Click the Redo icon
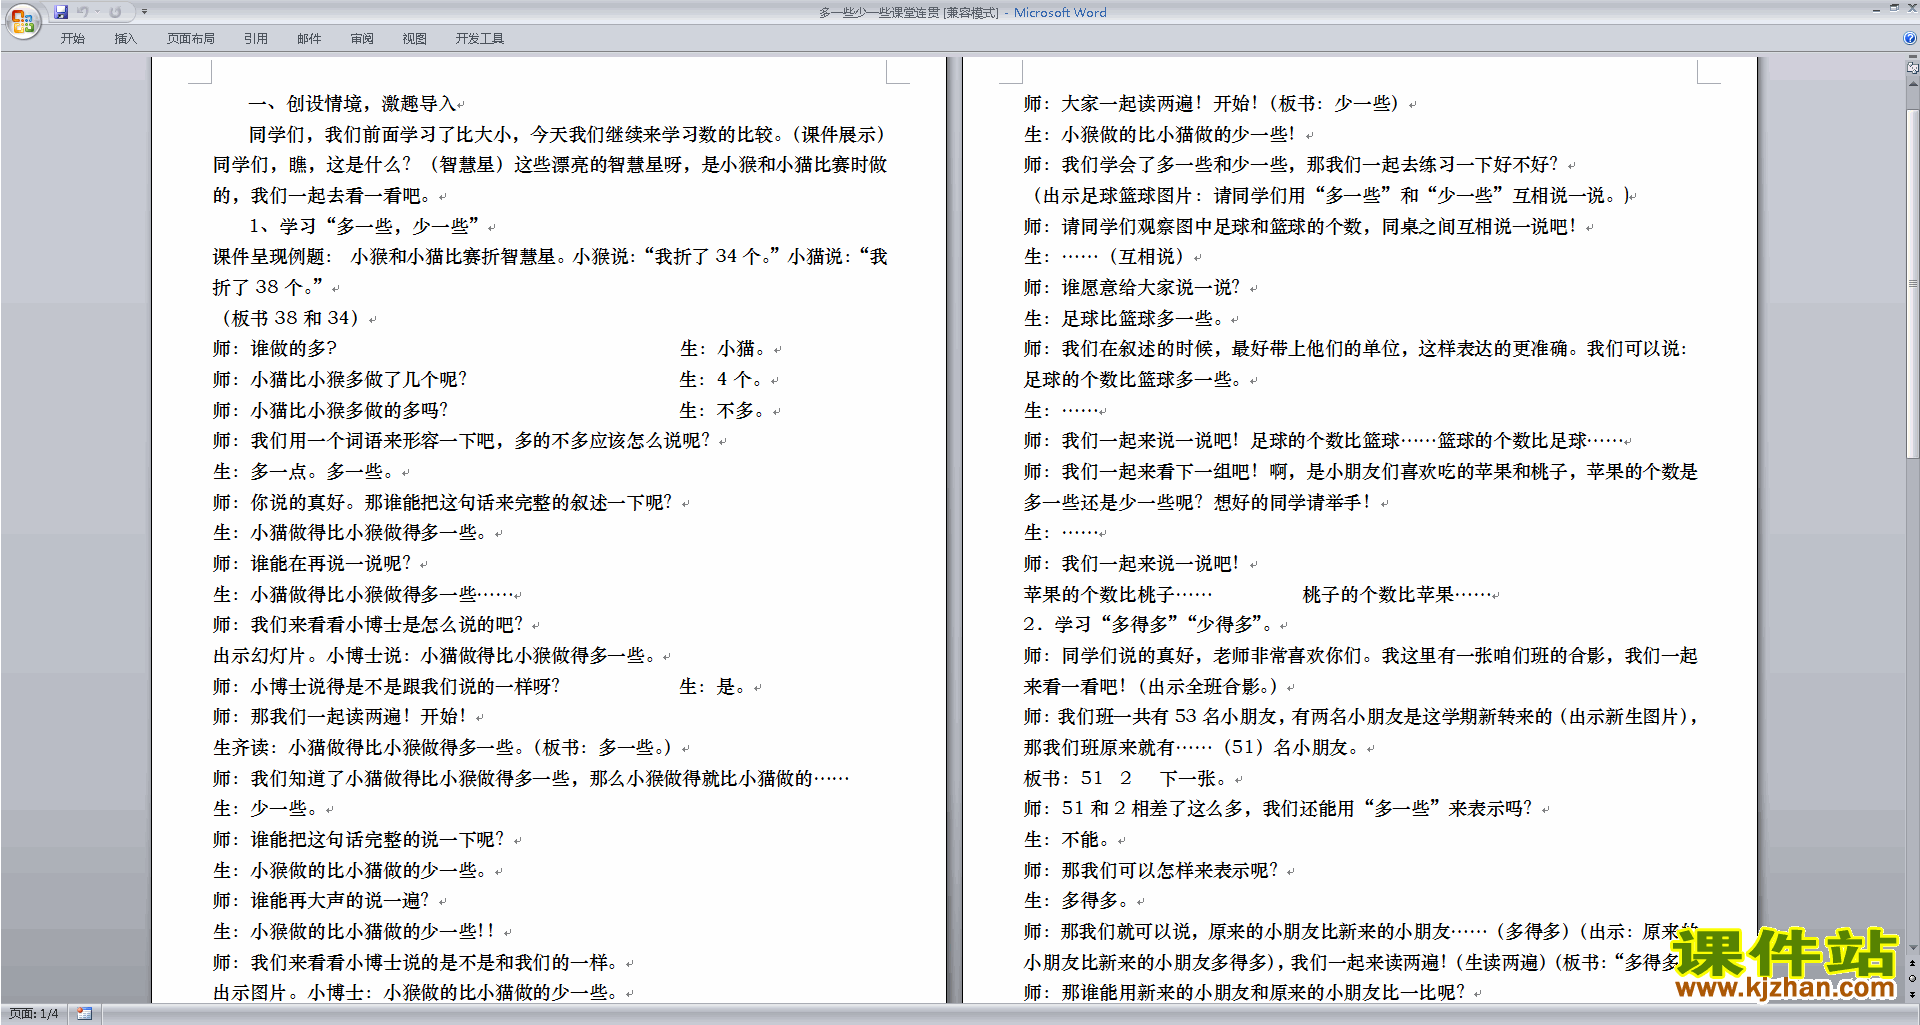This screenshot has width=1920, height=1025. pyautogui.click(x=115, y=12)
